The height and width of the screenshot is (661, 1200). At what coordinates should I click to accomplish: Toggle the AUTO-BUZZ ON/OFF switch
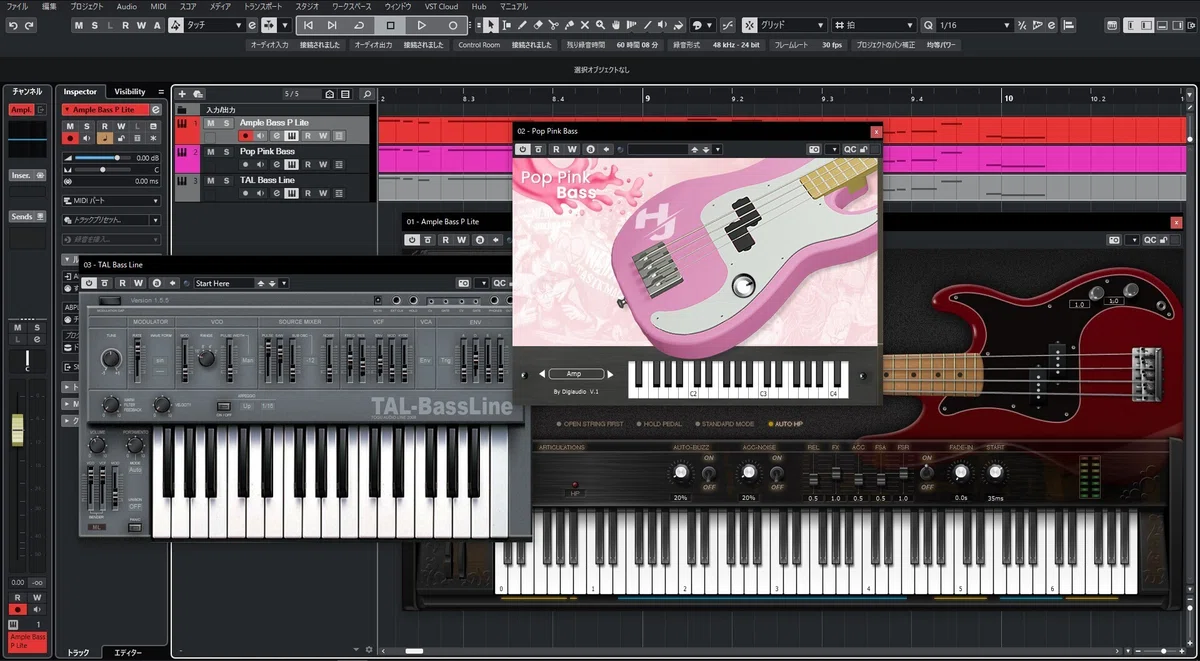[710, 472]
